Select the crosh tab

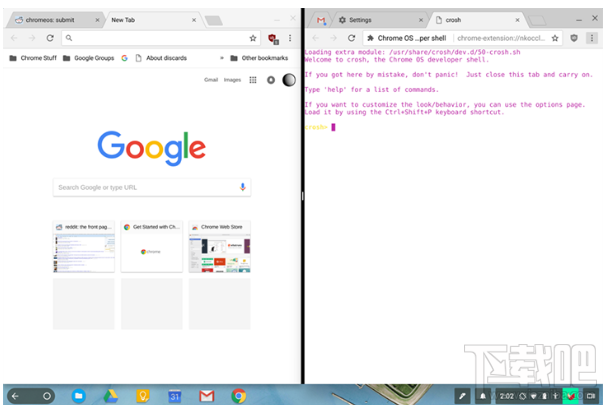tap(476, 20)
